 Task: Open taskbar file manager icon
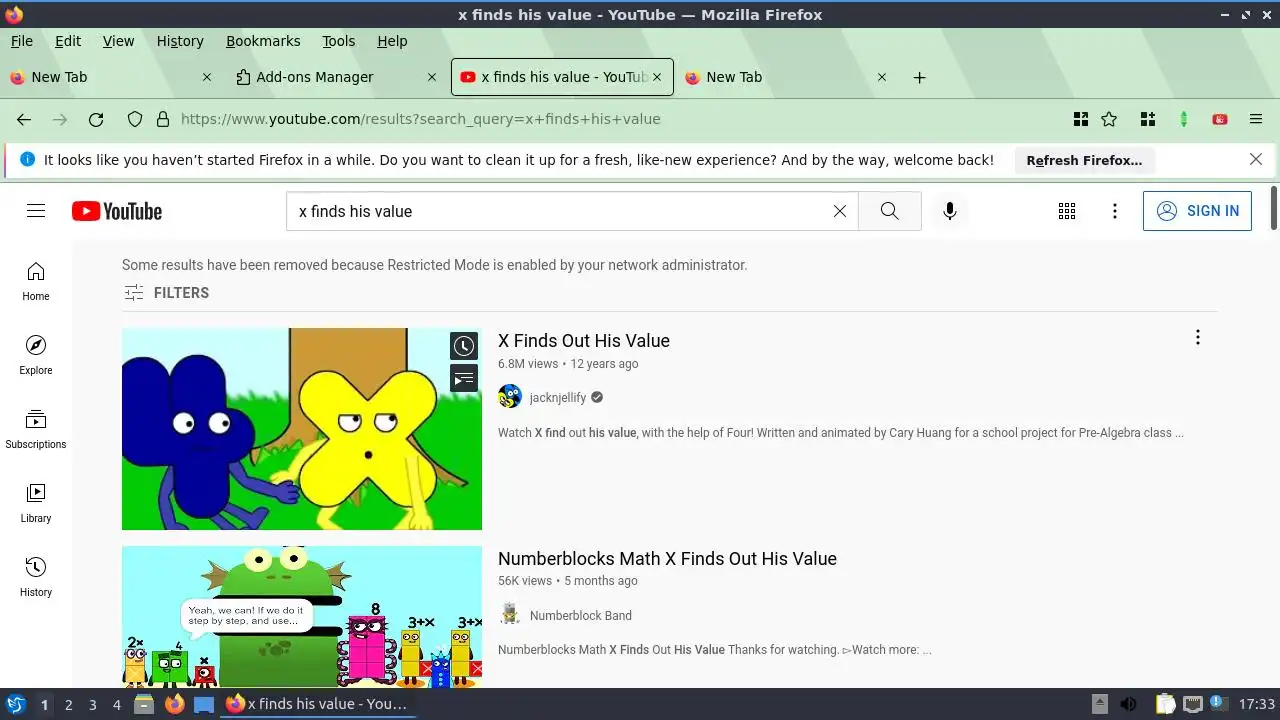point(144,704)
